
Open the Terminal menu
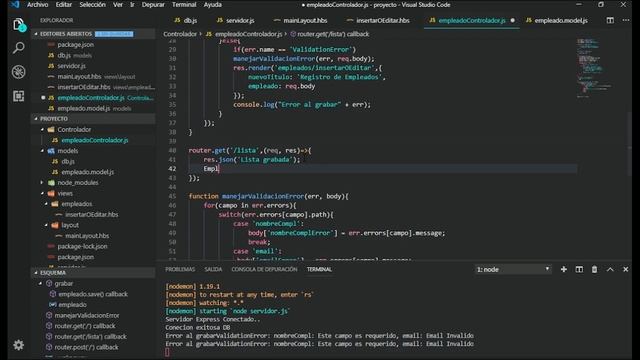coord(184,4)
